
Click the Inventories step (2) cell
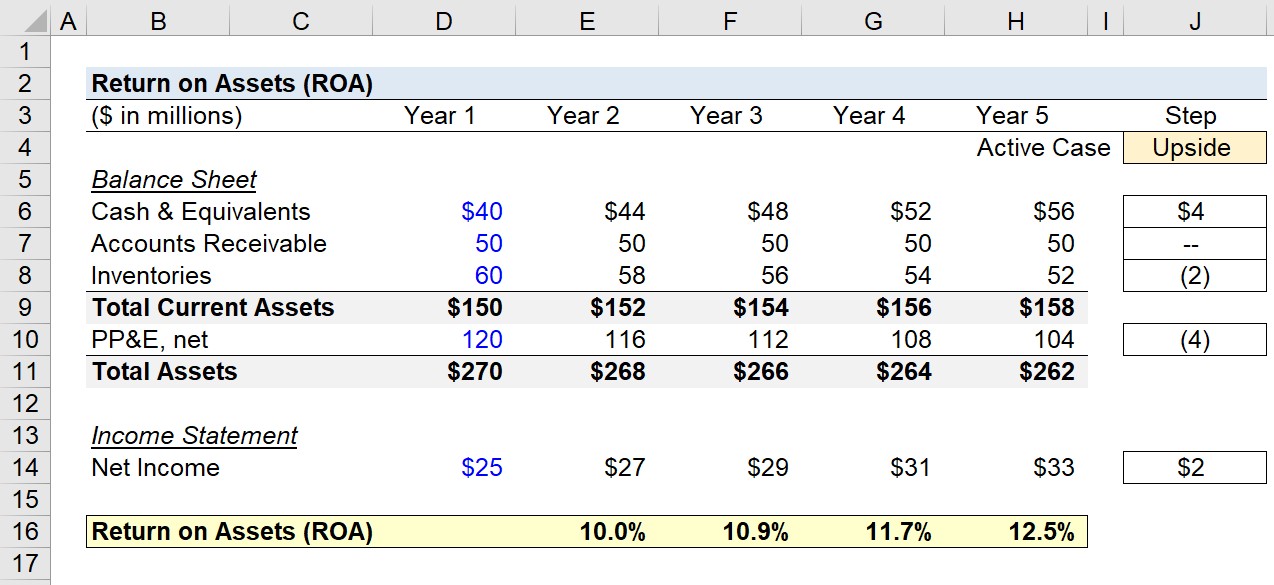click(x=1194, y=276)
